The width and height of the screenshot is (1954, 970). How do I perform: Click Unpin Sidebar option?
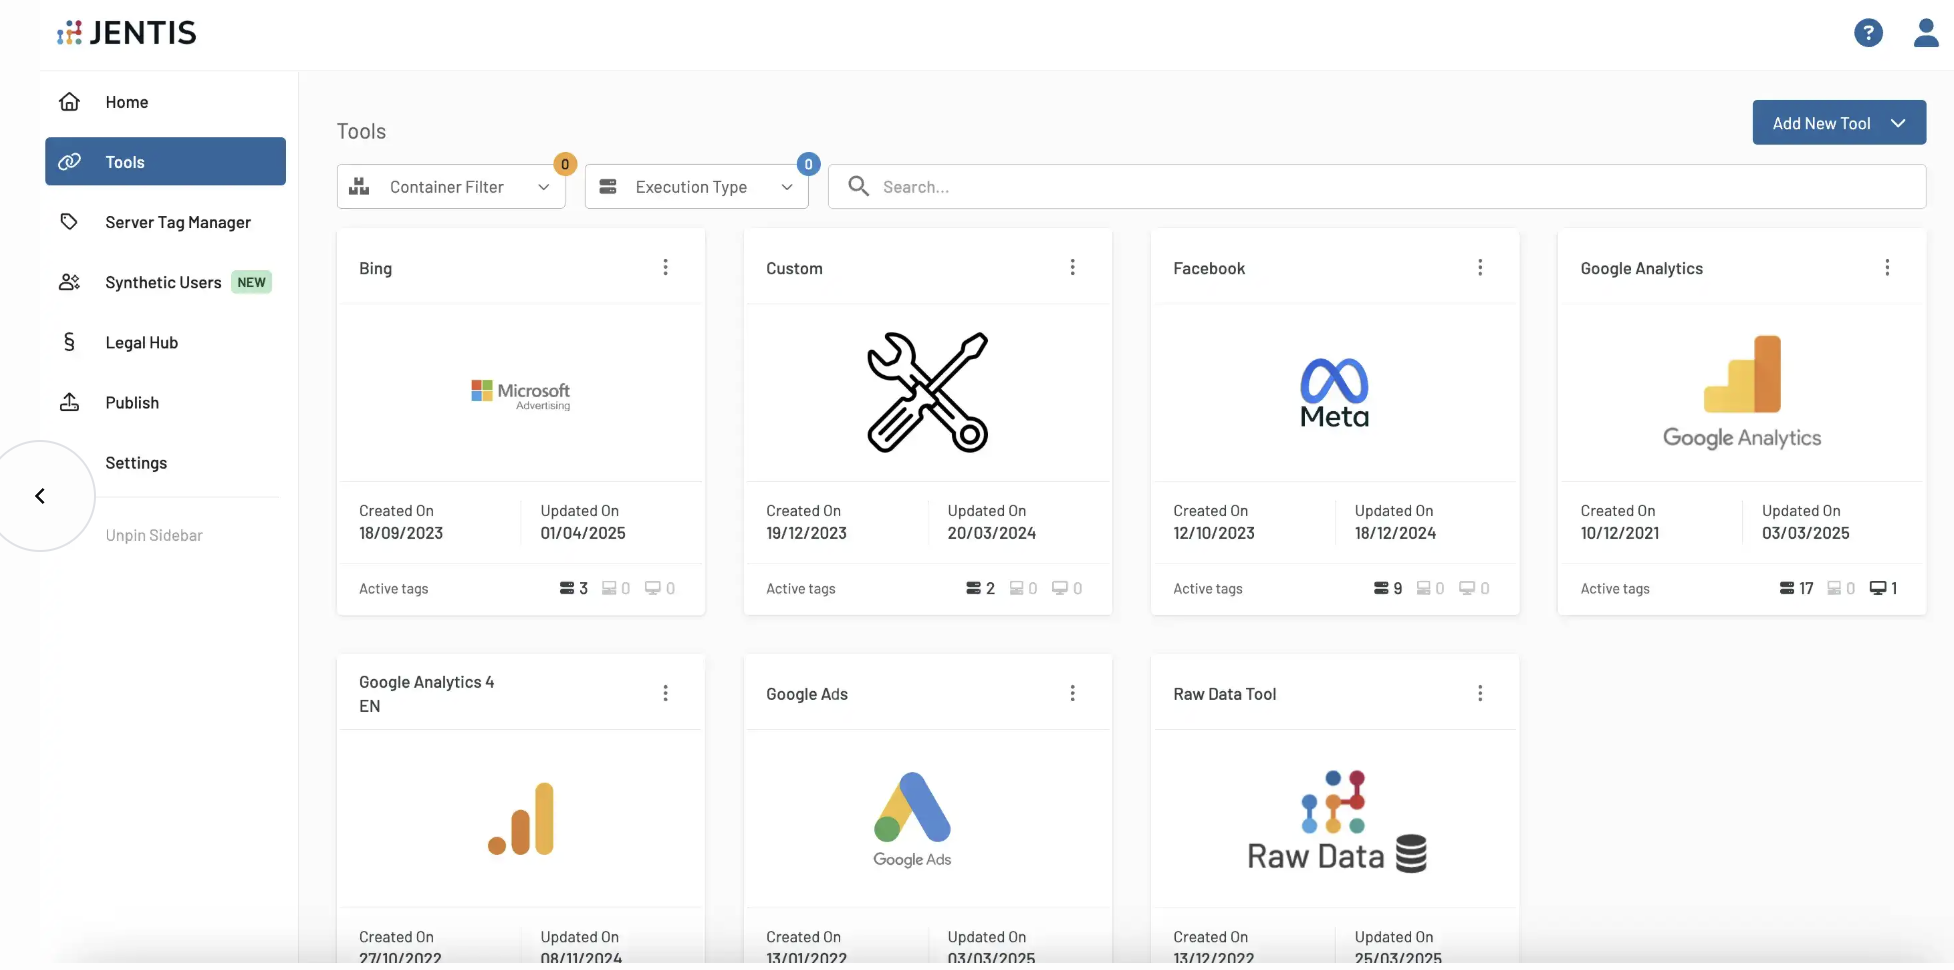pyautogui.click(x=154, y=535)
